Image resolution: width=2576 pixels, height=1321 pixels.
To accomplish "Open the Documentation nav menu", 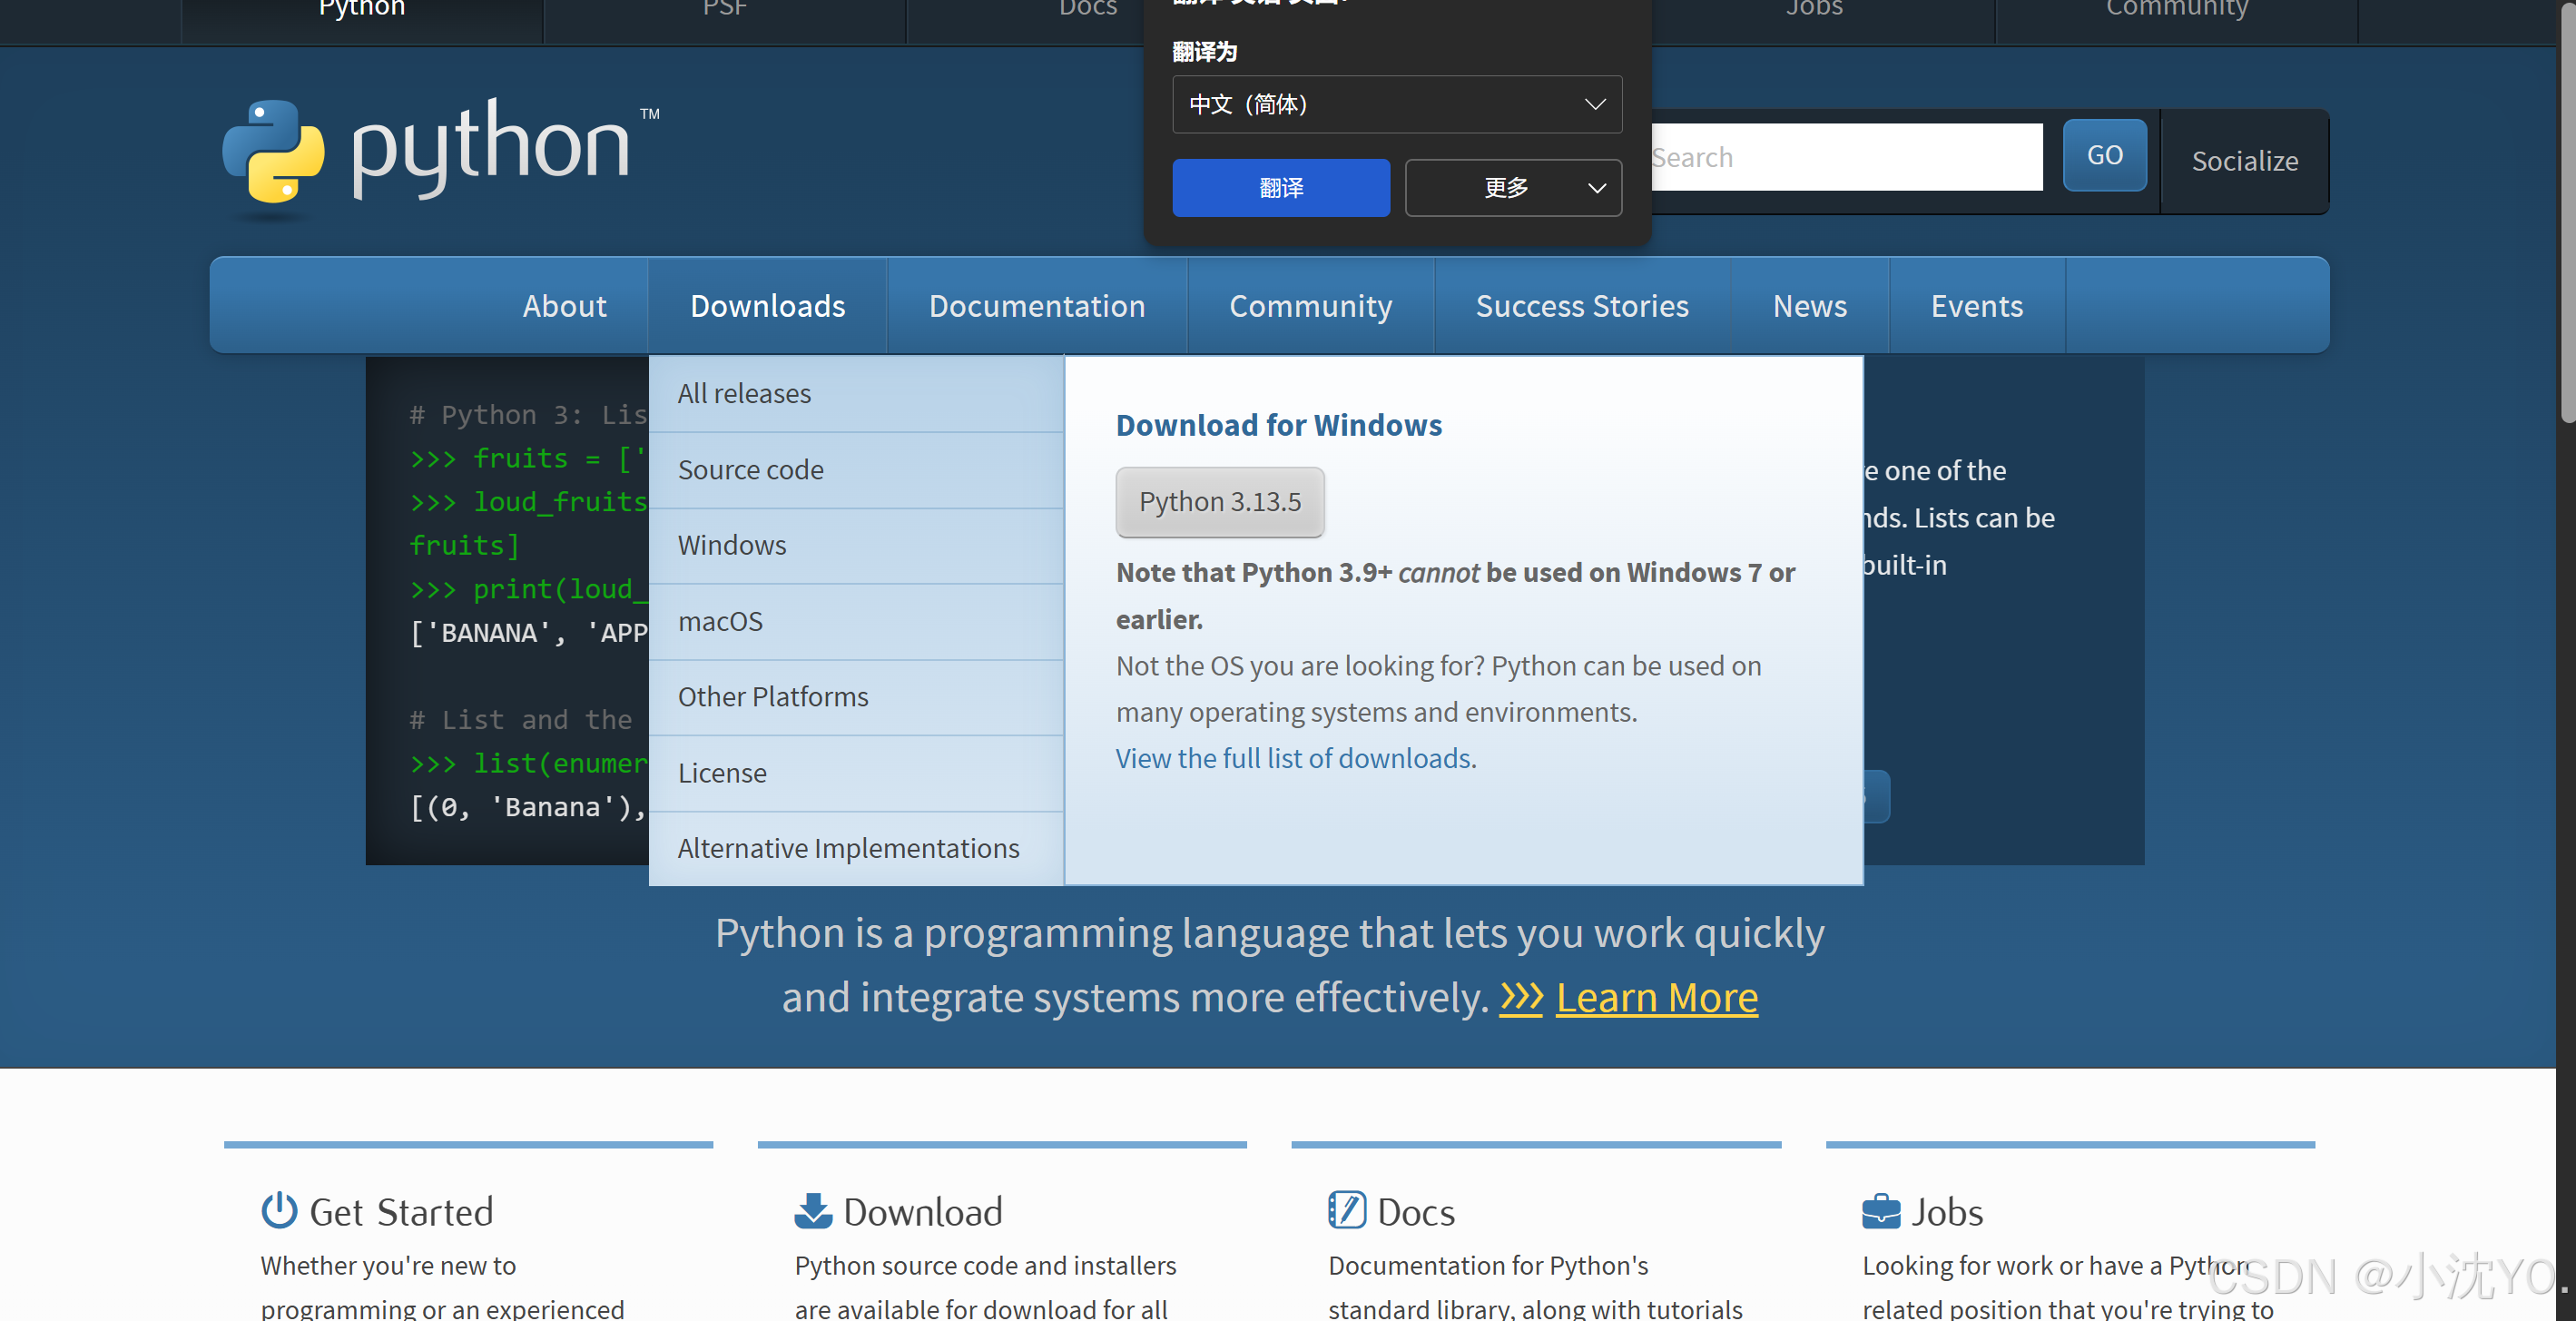I will tap(1037, 305).
